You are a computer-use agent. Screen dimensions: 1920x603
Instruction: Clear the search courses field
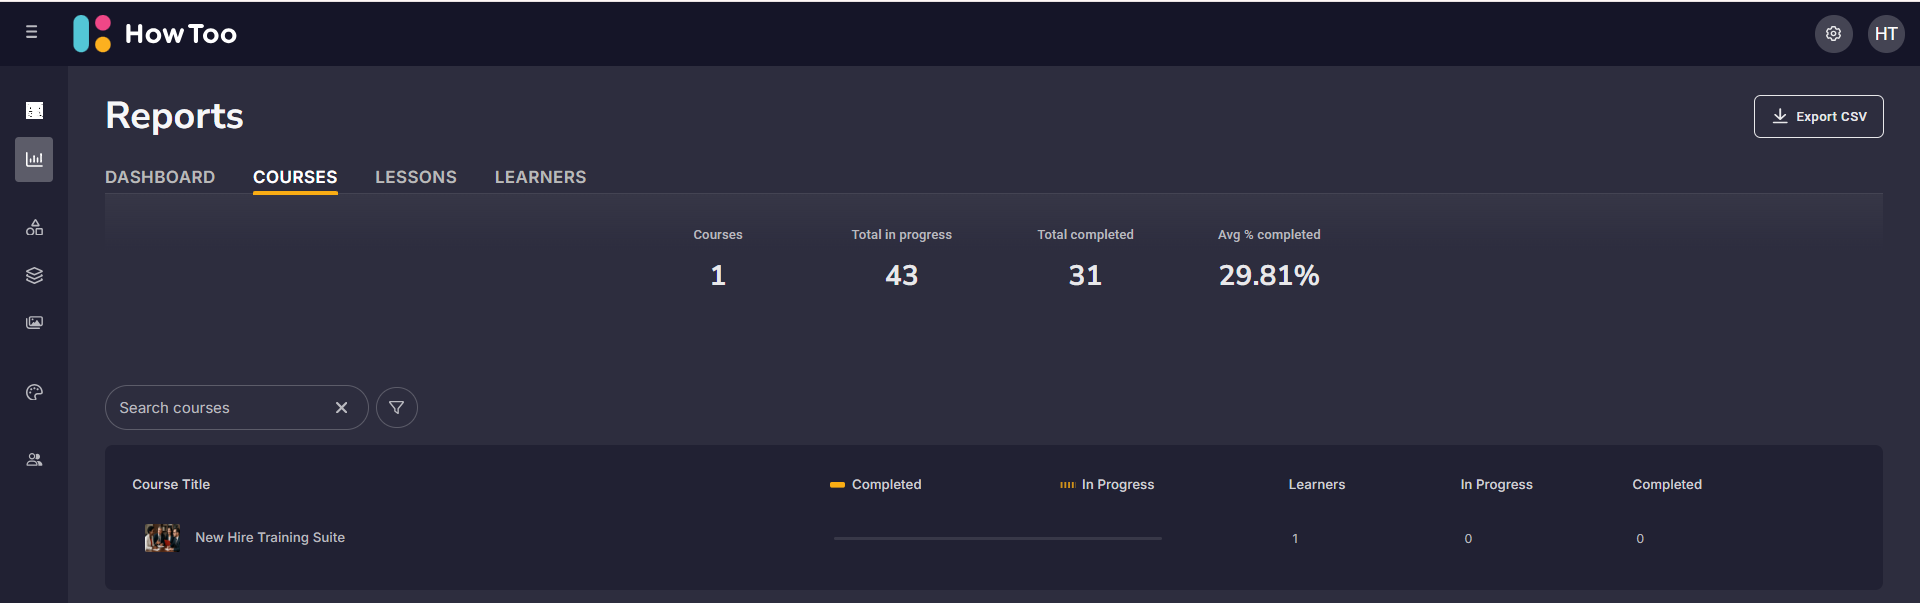pyautogui.click(x=341, y=408)
